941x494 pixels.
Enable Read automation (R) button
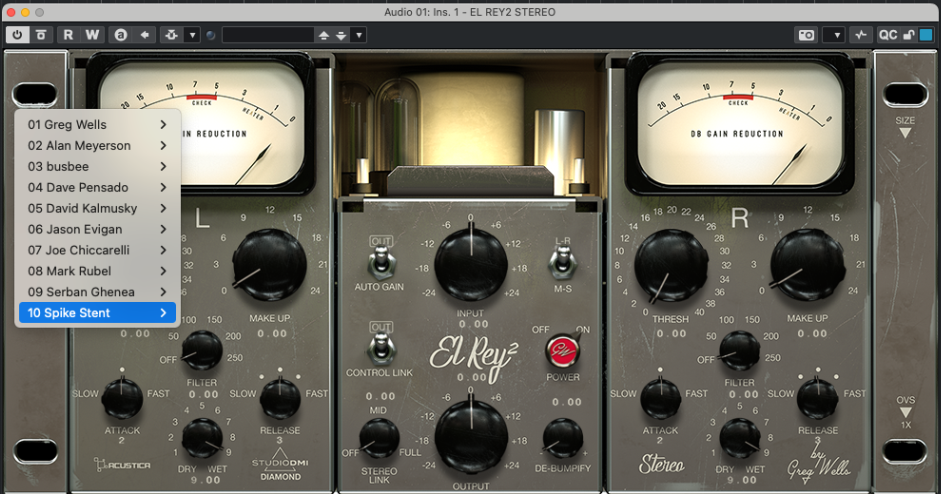[x=68, y=35]
